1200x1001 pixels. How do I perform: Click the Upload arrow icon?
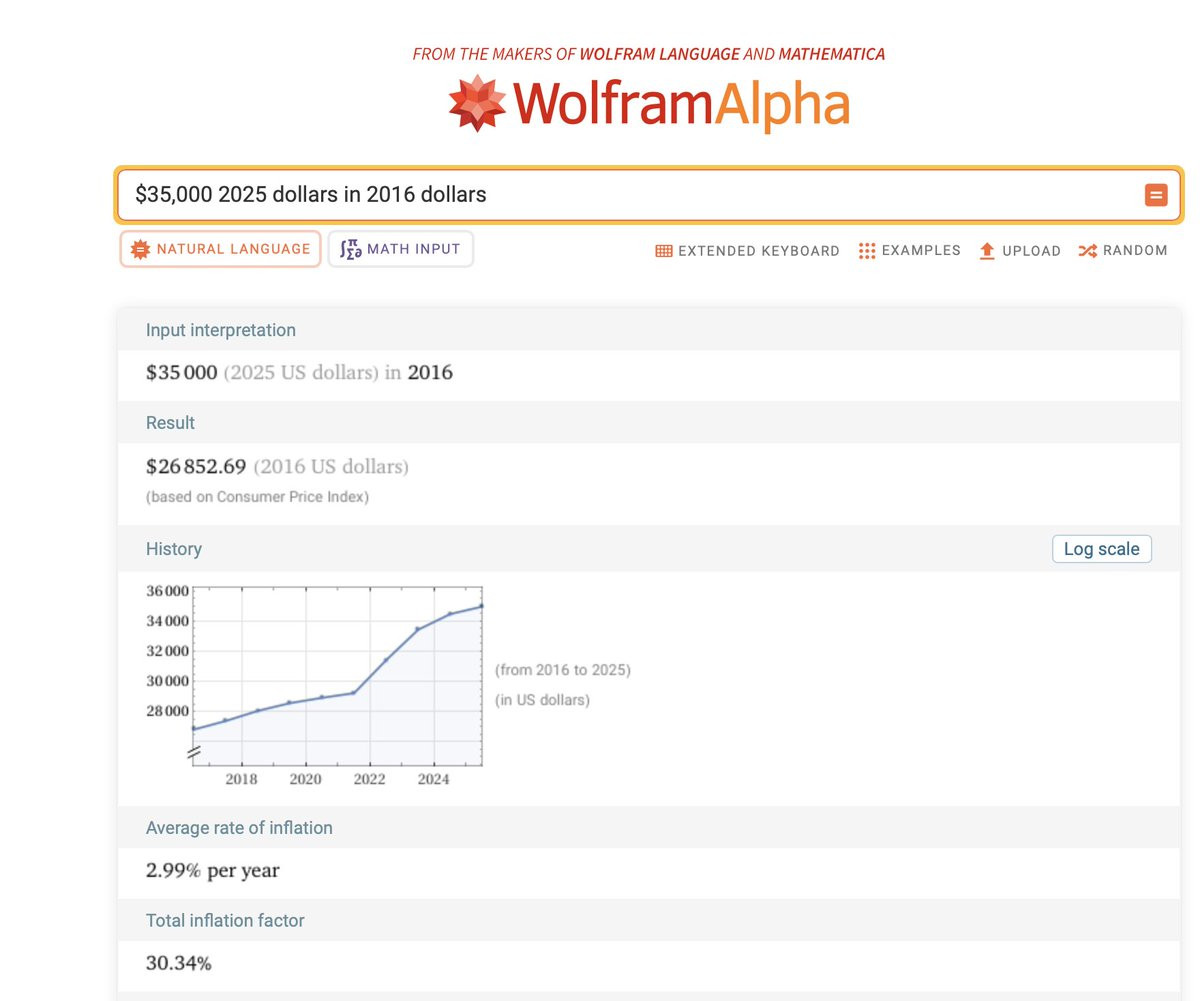click(987, 251)
